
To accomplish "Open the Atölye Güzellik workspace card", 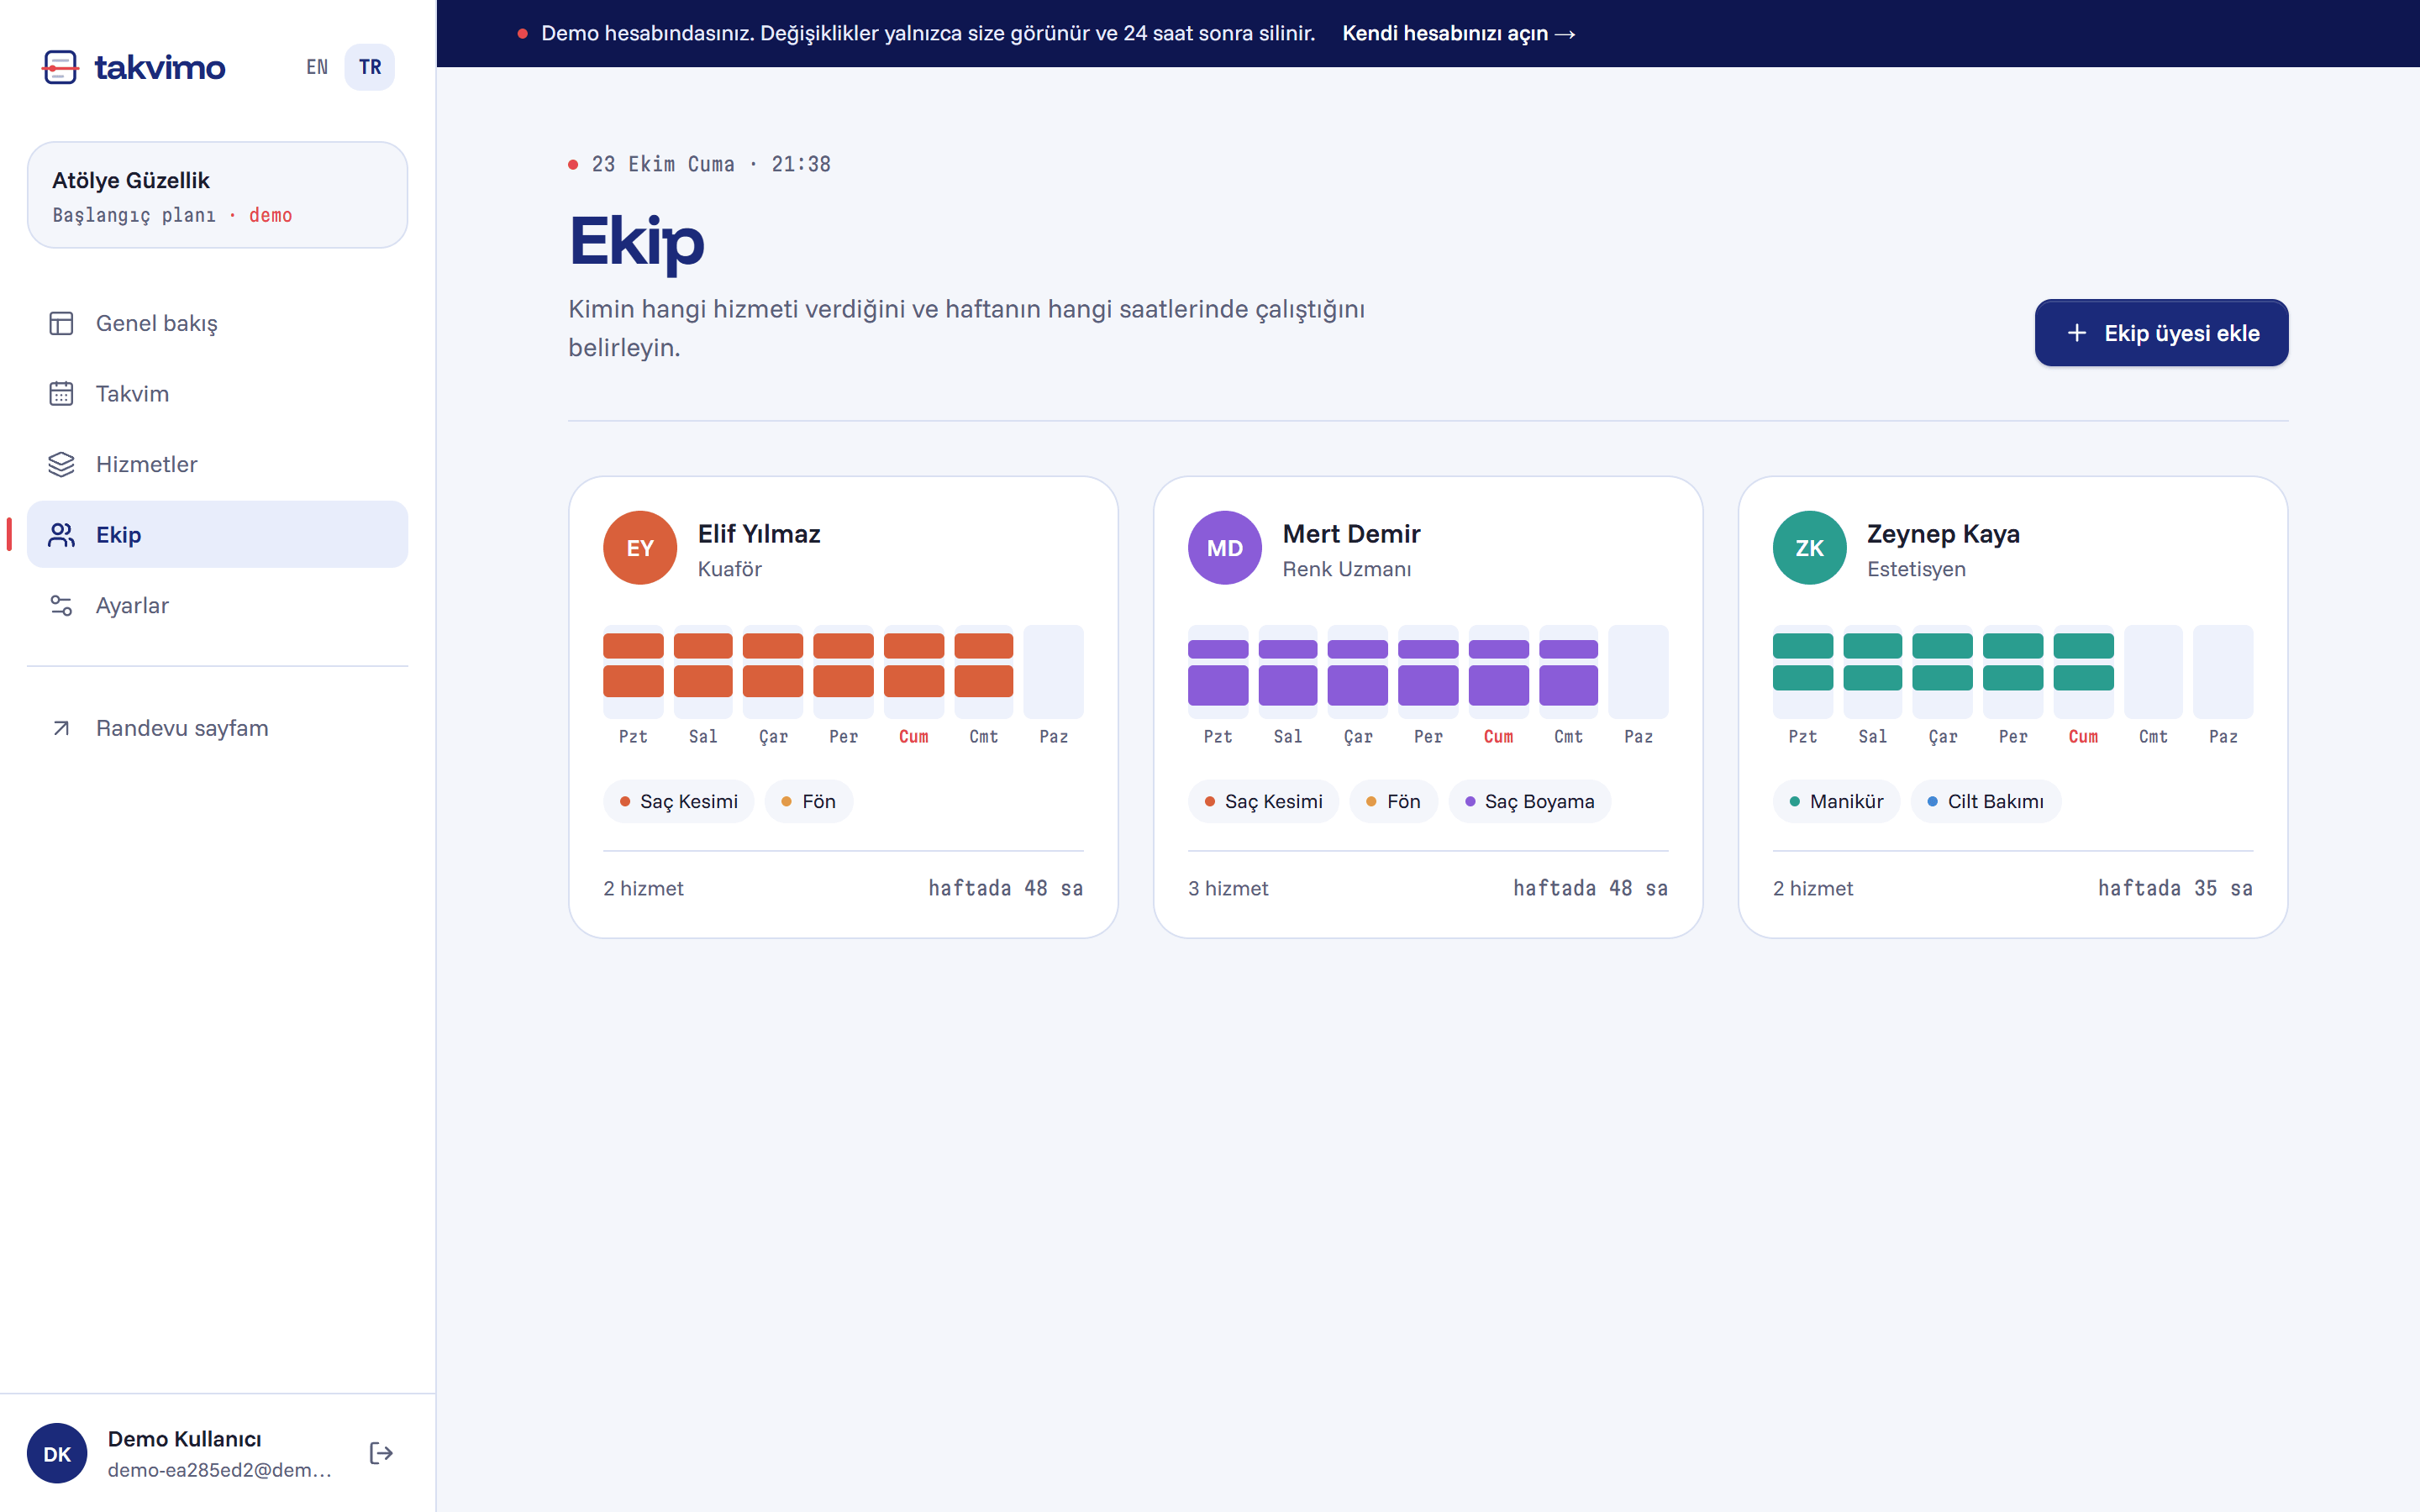I will click(x=217, y=195).
